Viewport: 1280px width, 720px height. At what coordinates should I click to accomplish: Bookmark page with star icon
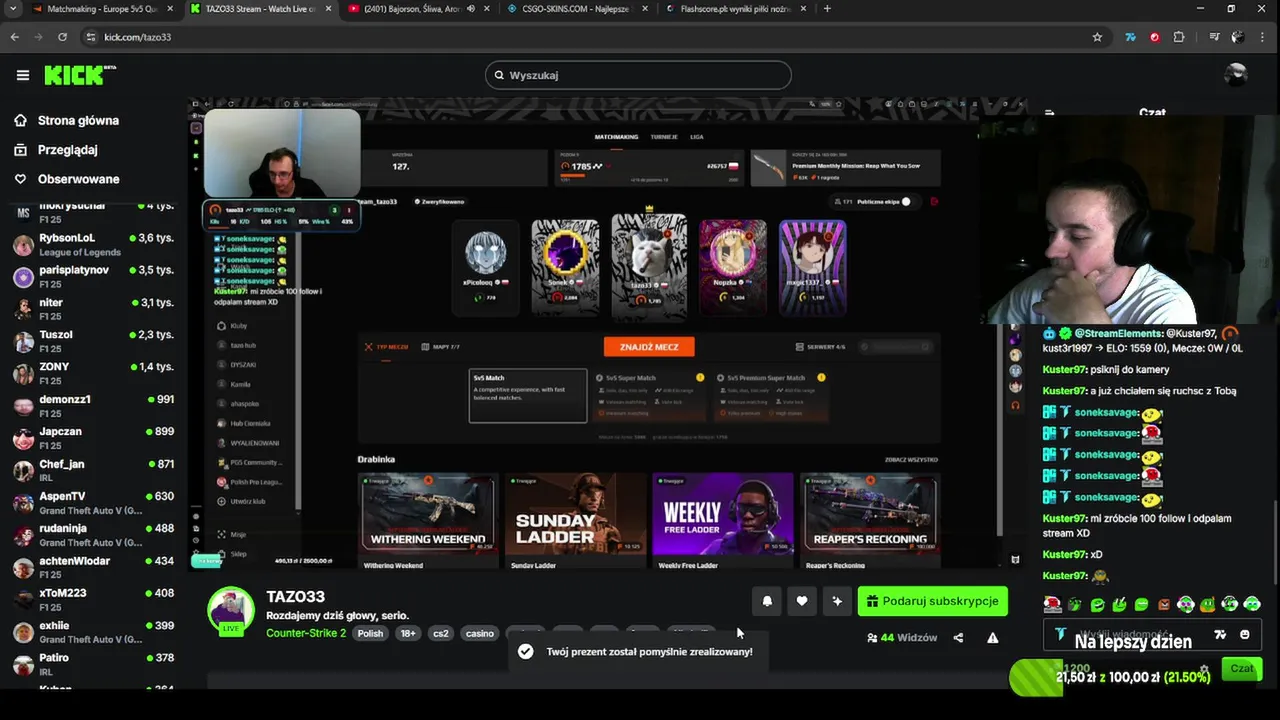coord(1097,37)
